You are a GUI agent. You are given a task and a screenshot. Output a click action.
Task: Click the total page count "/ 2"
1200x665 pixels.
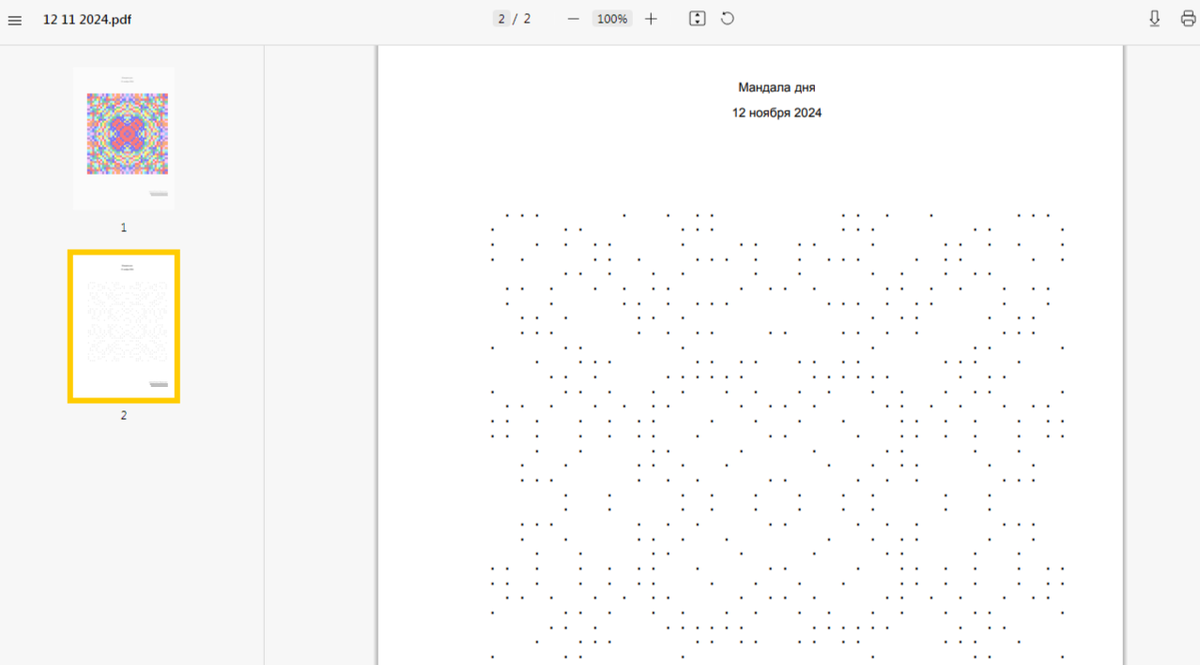pos(522,19)
